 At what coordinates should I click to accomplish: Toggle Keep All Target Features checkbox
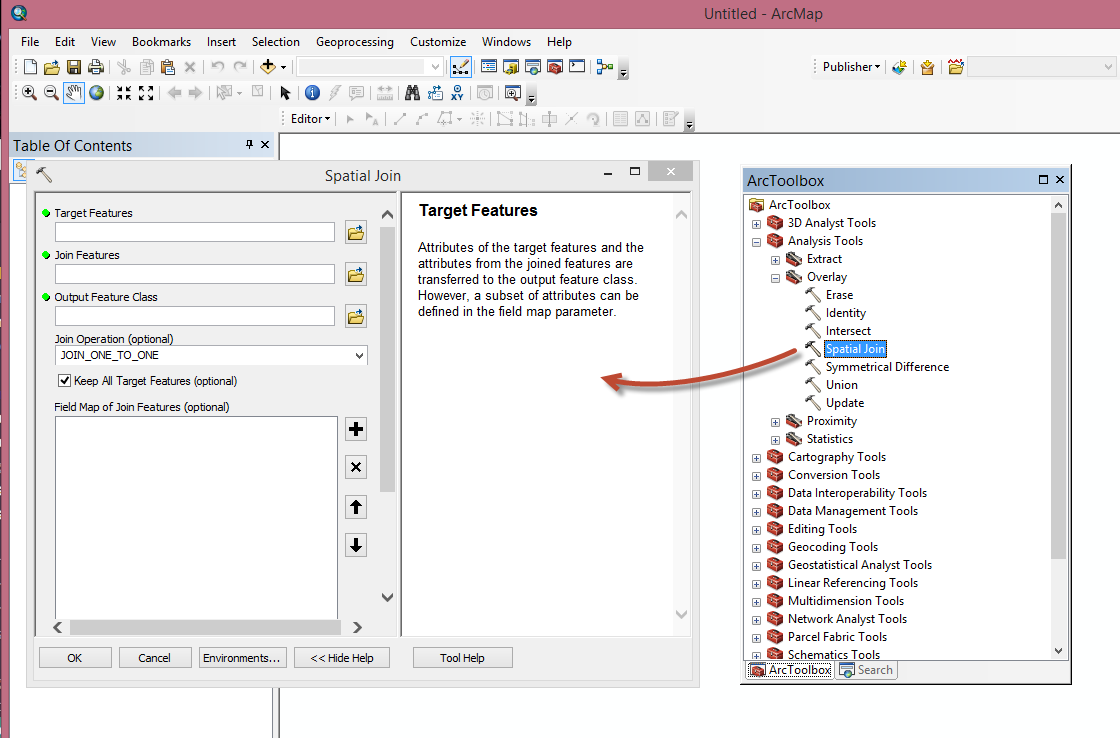click(x=64, y=381)
